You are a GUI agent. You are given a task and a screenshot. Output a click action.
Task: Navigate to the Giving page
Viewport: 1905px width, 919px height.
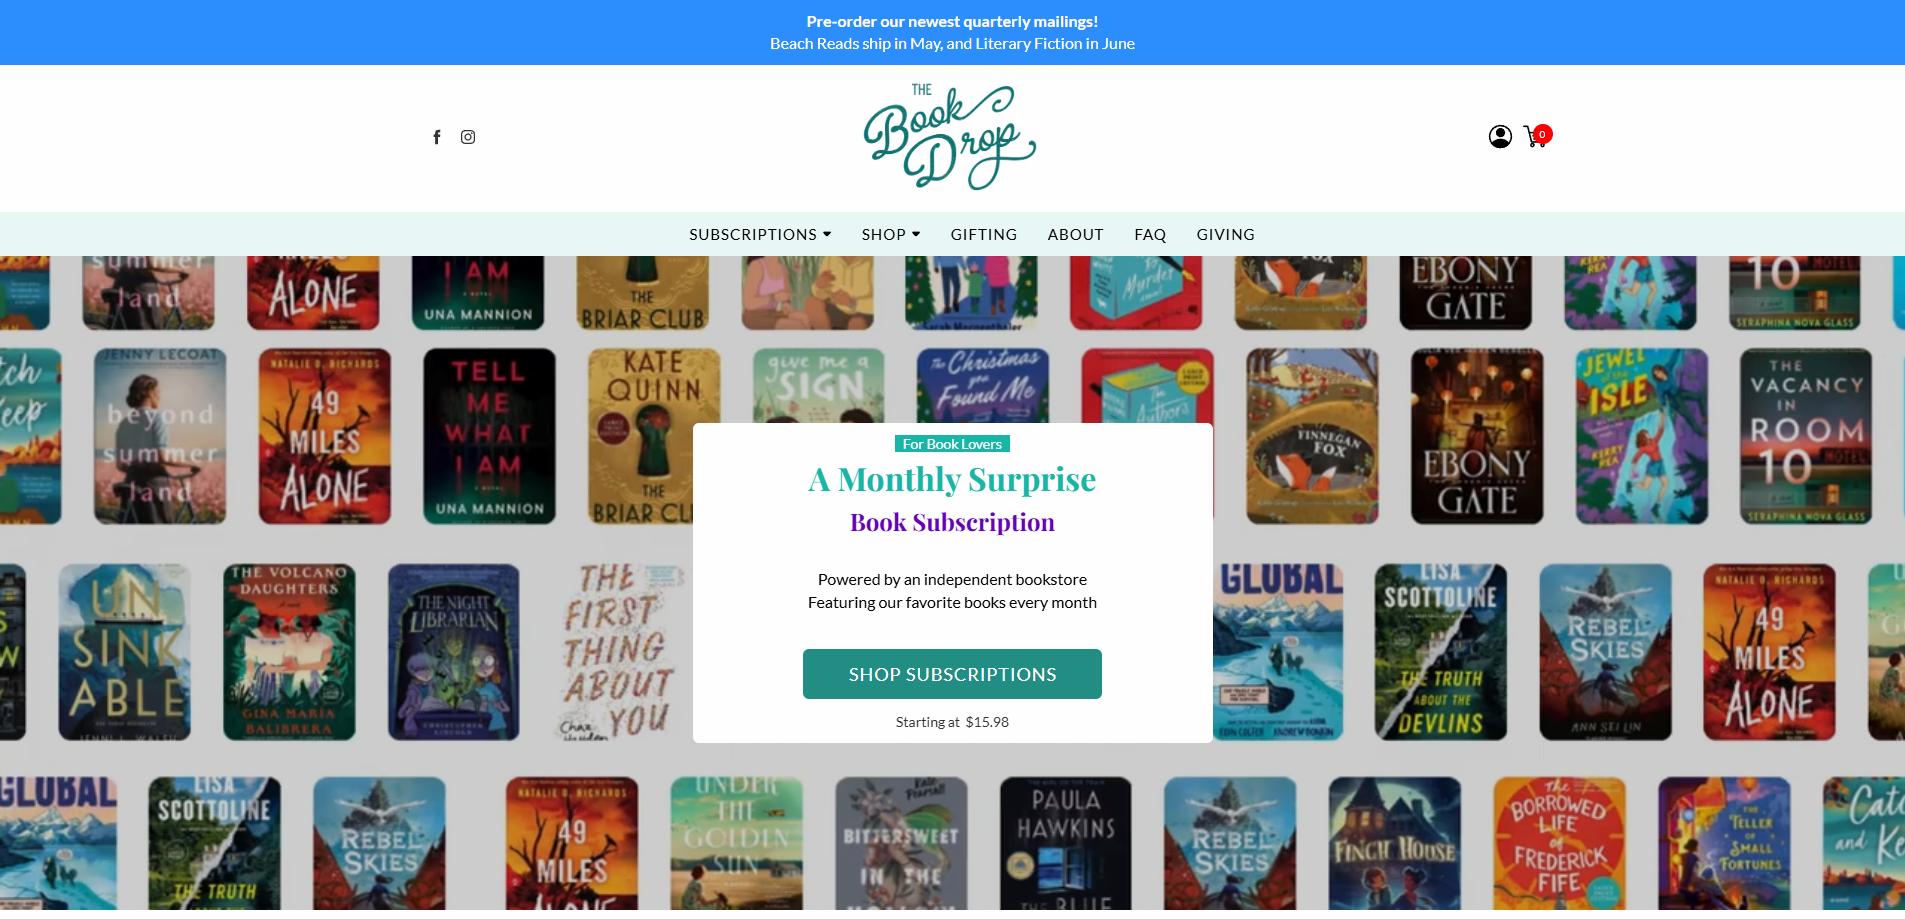coord(1226,234)
